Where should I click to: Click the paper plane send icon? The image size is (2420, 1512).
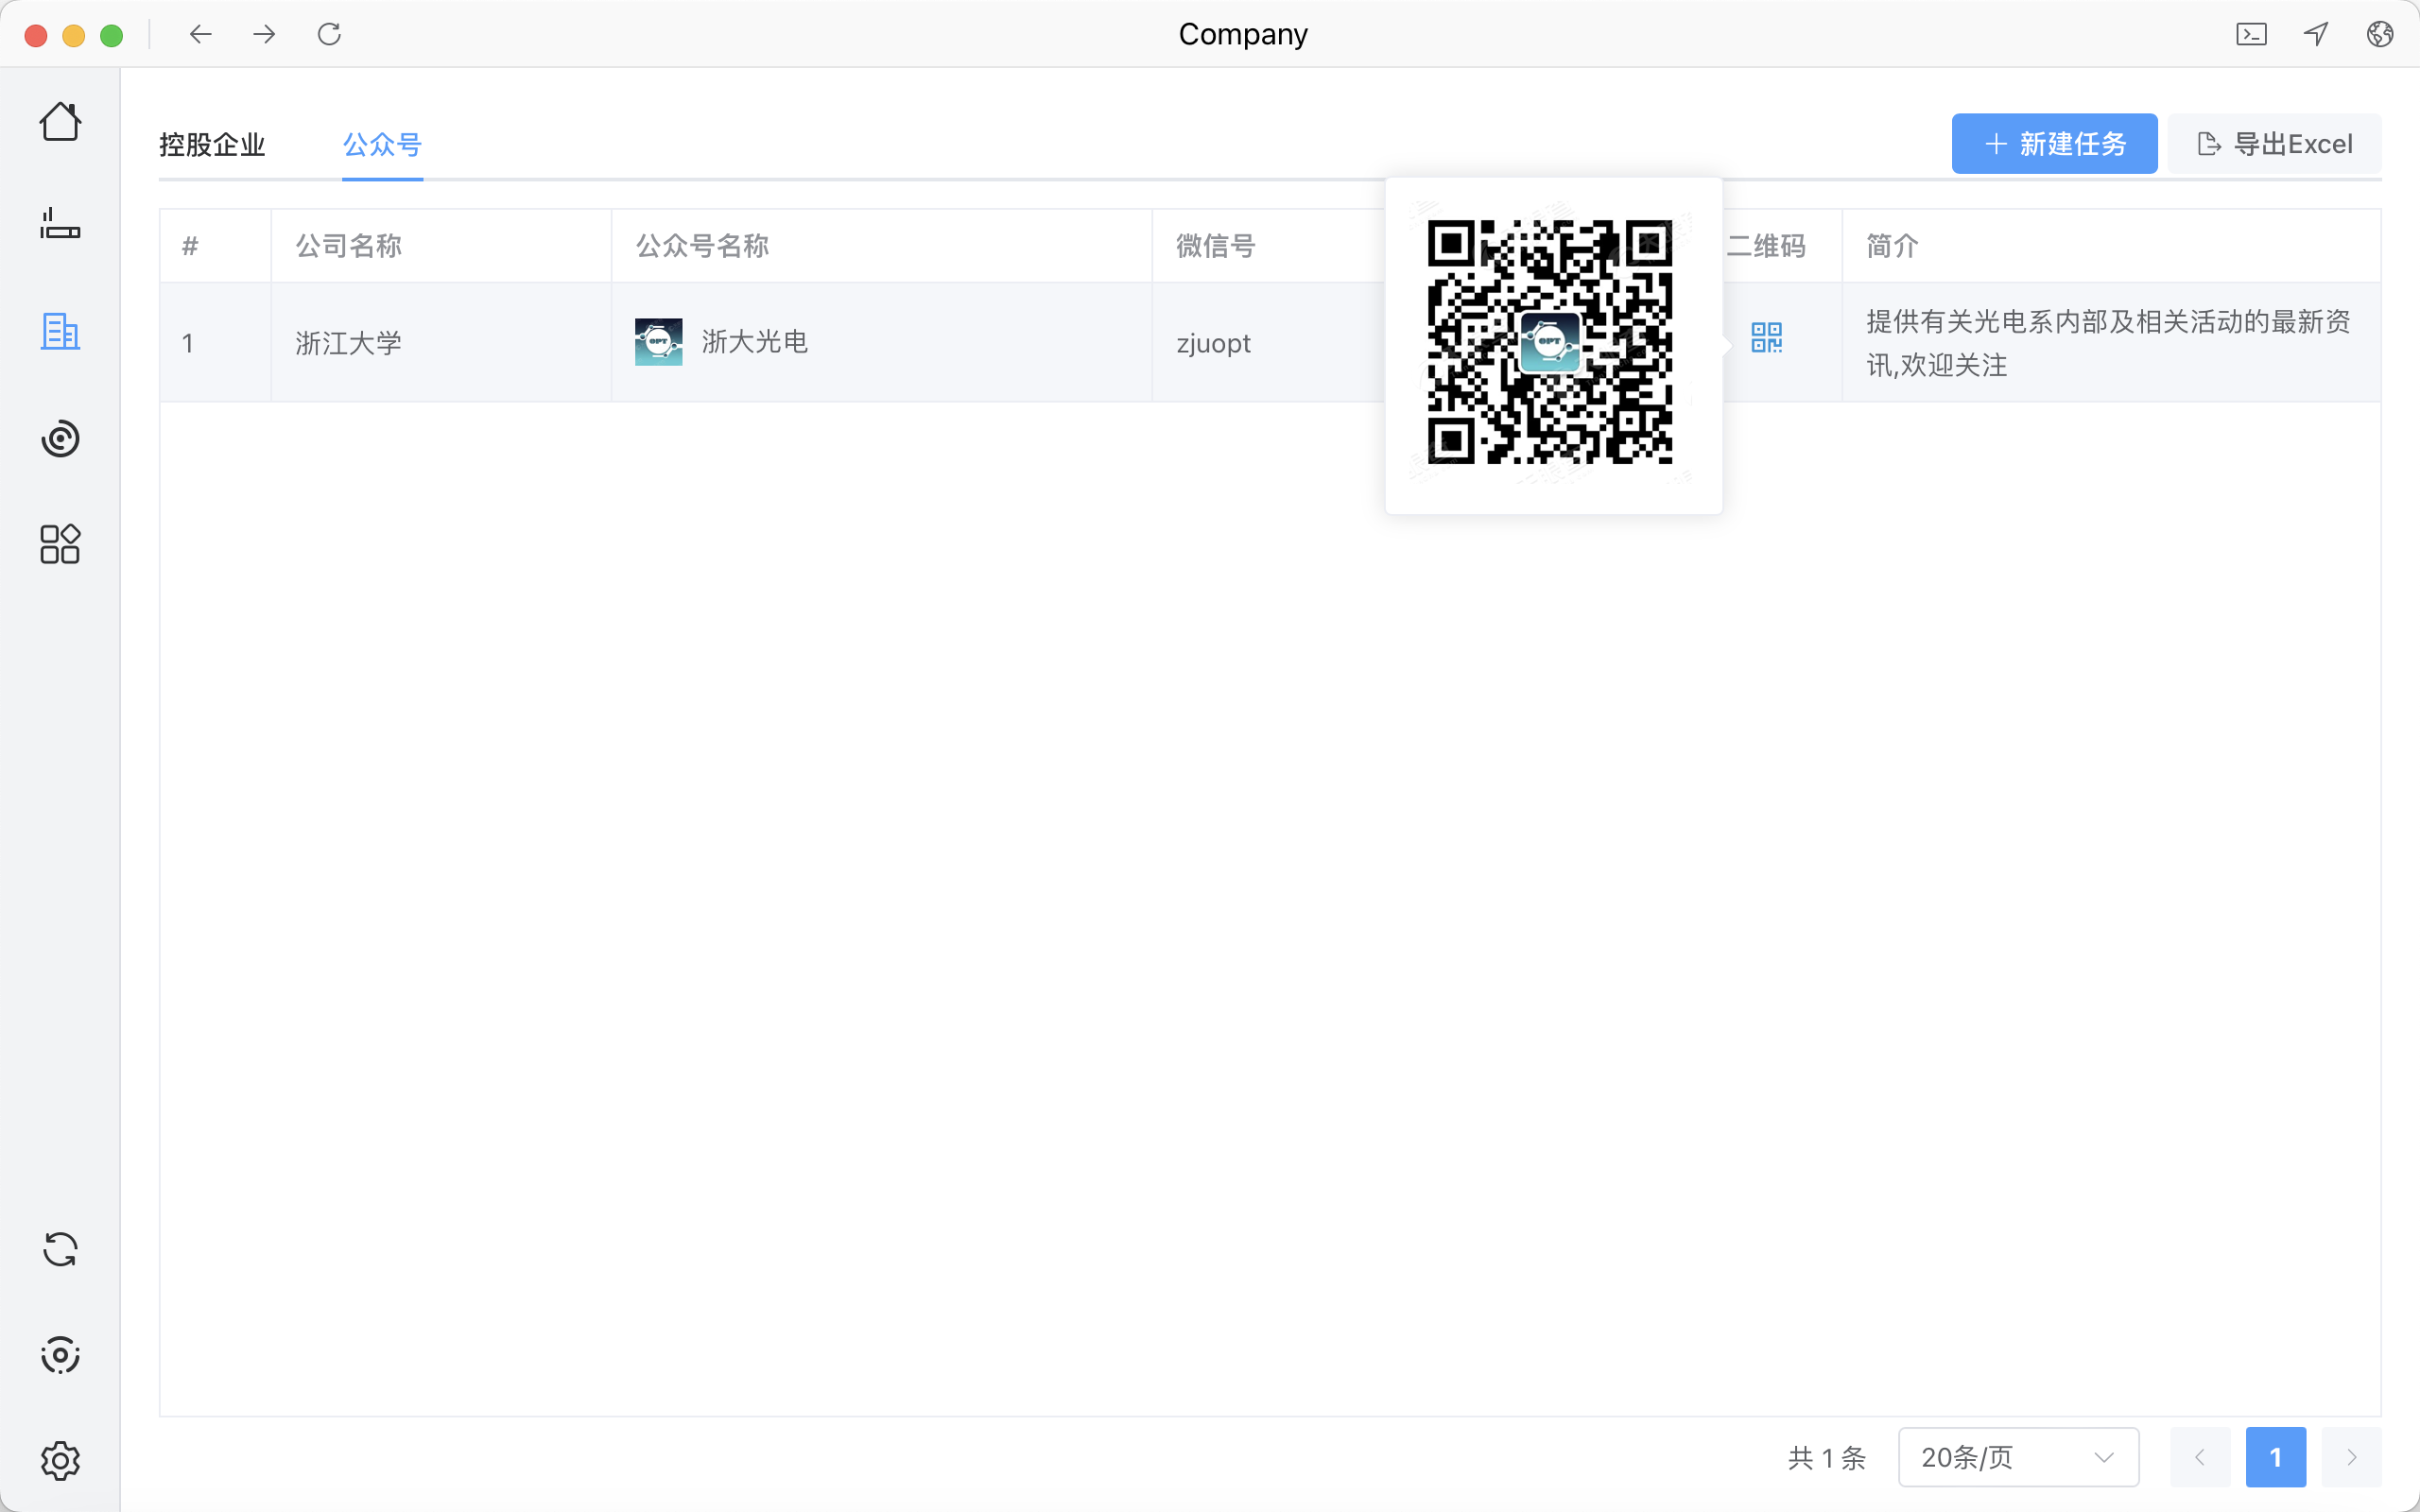coord(2316,34)
